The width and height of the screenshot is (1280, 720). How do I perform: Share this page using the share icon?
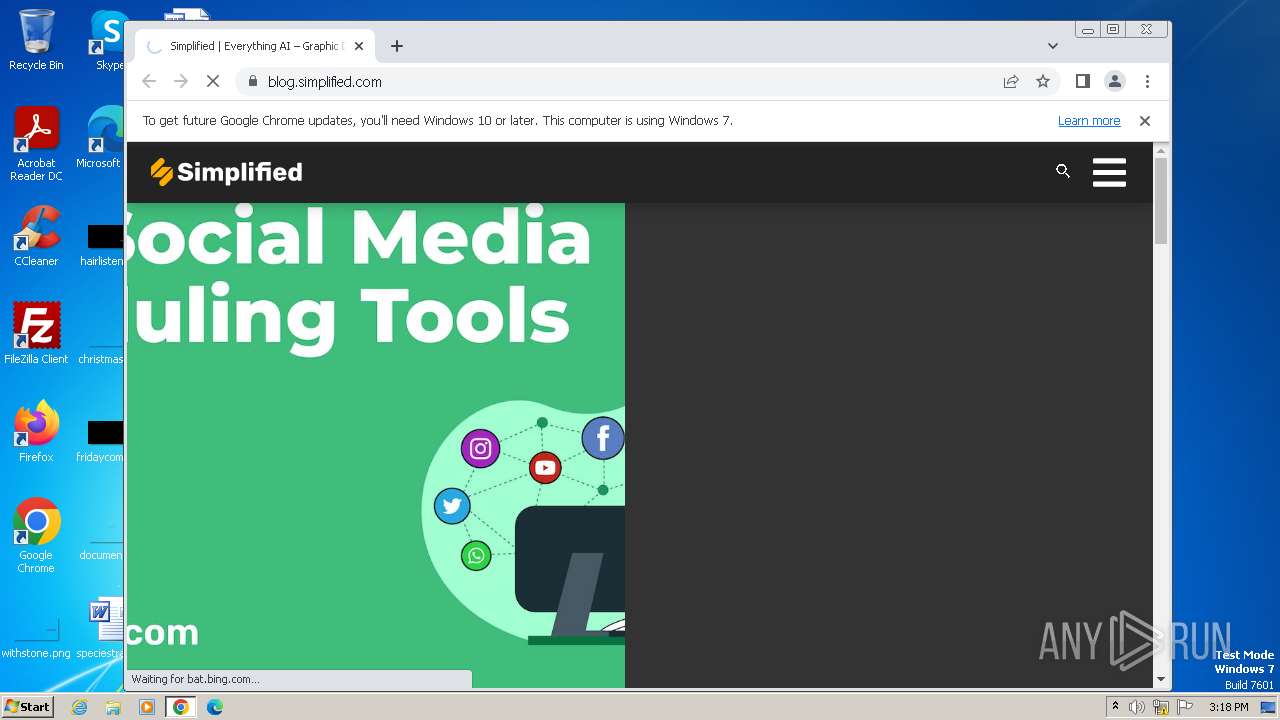coord(1011,82)
